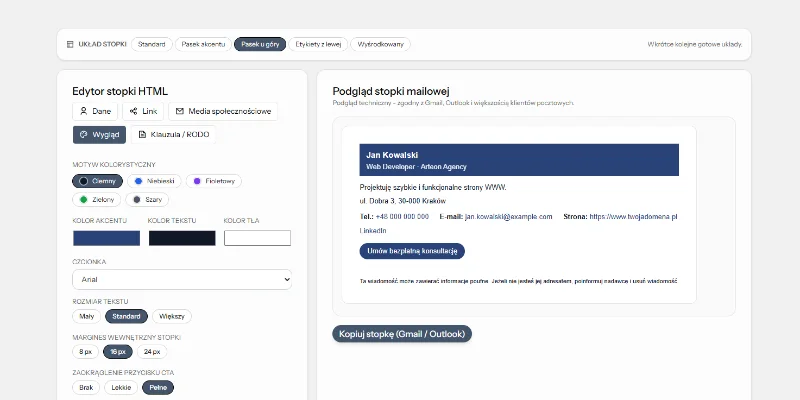Screen dimensions: 800x400
Task: Open the Media społecznościowe tab
Action: point(222,111)
